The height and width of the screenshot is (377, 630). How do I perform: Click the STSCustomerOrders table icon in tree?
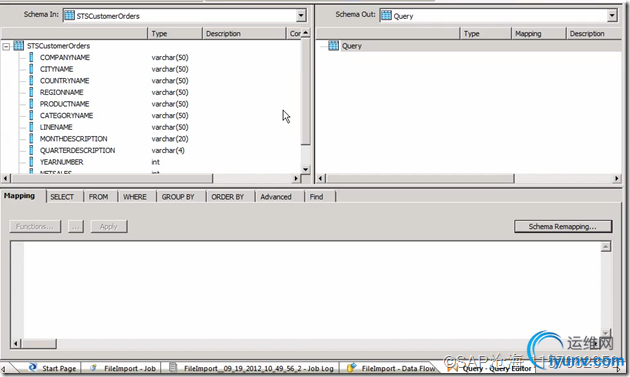click(18, 46)
